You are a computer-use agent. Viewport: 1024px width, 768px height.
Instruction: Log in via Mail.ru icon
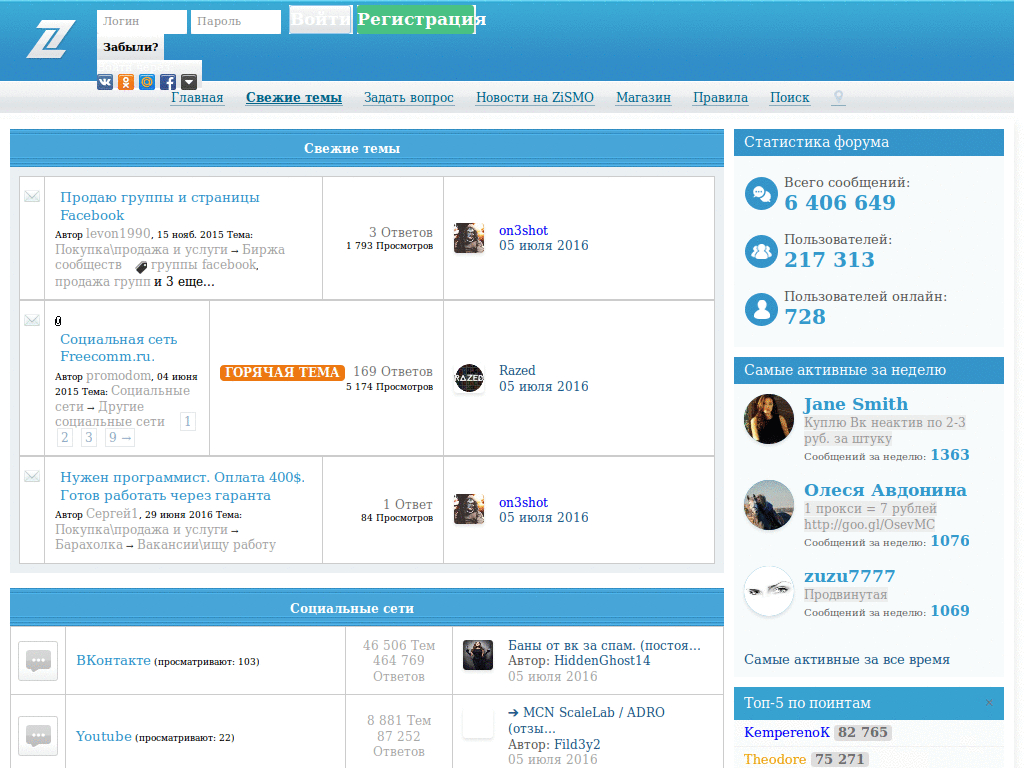(x=147, y=82)
